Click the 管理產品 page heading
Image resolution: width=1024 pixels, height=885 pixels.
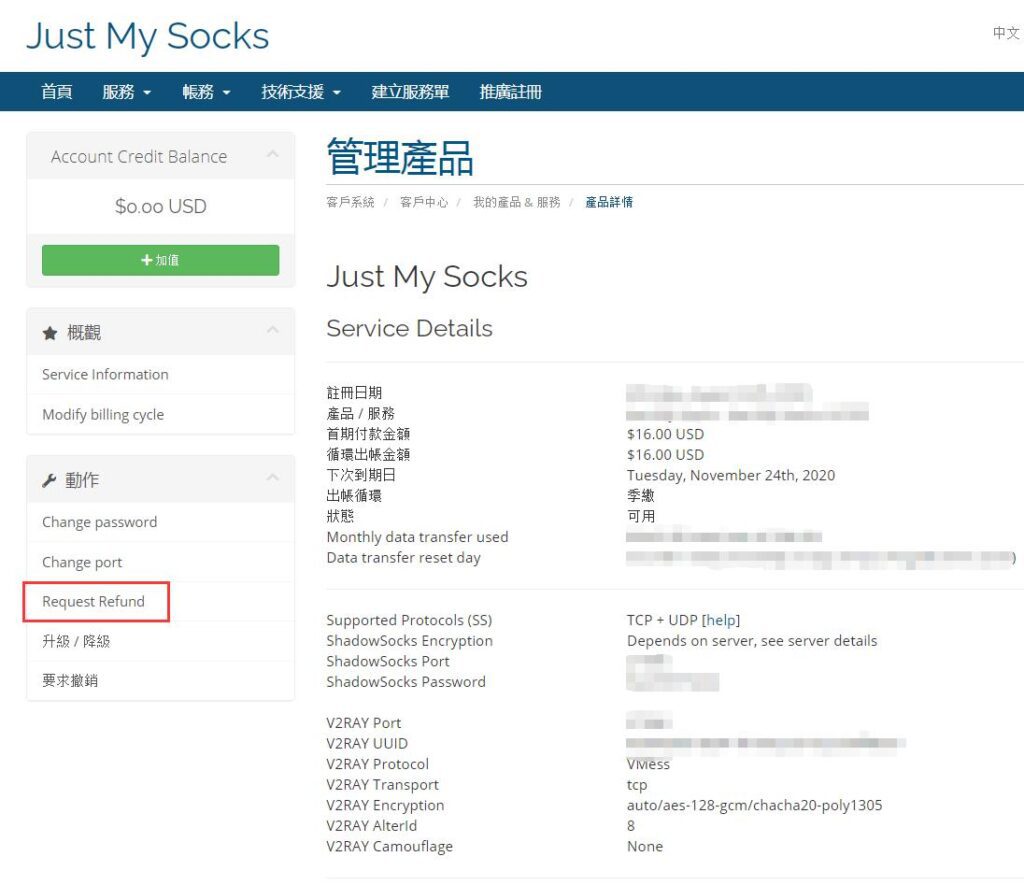(400, 157)
